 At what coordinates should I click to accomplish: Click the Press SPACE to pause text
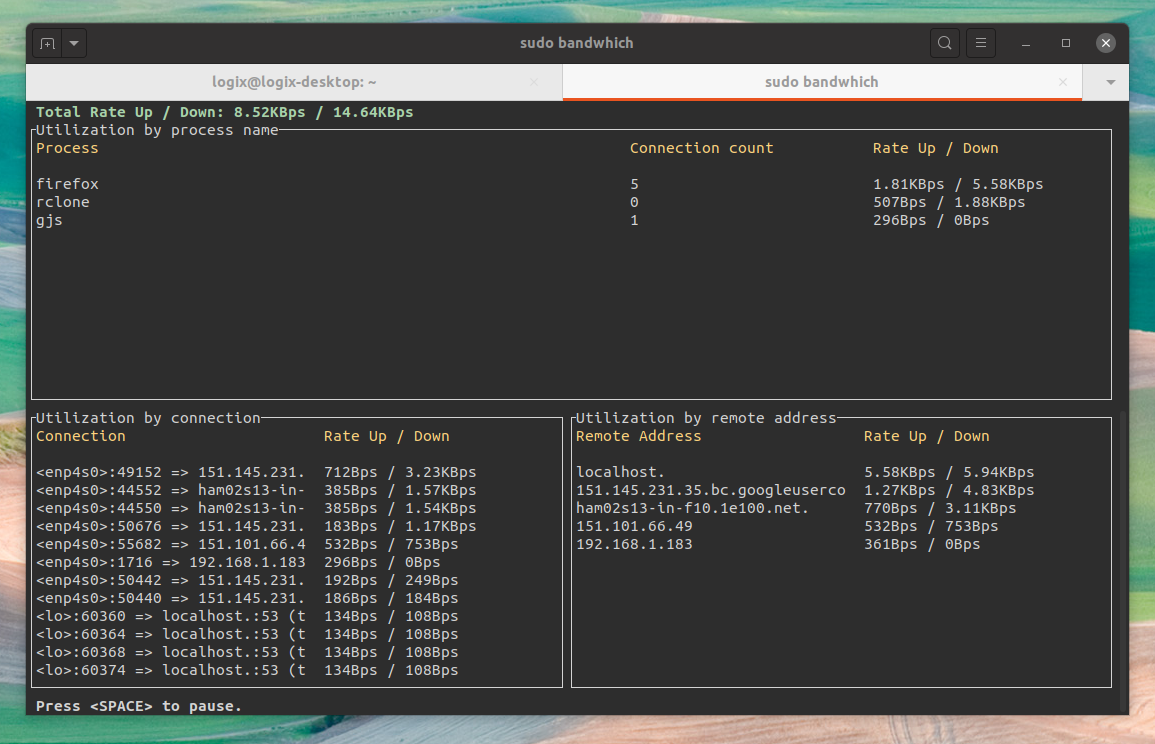[138, 706]
